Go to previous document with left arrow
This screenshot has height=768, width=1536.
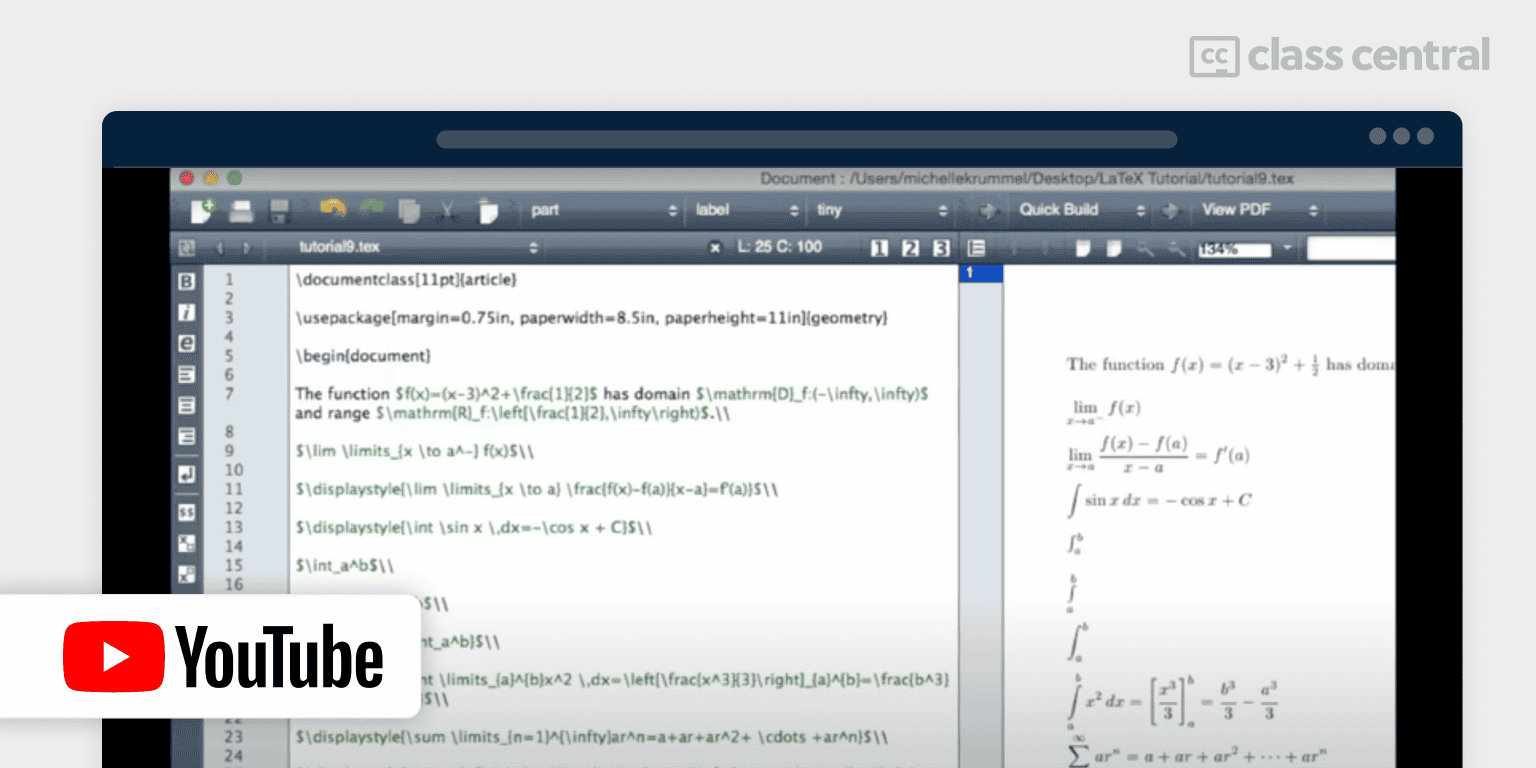(220, 247)
